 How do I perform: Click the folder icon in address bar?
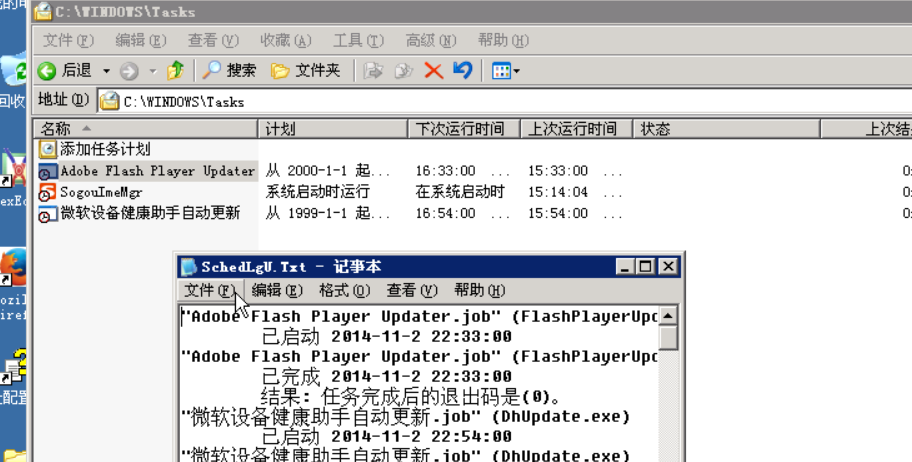109,101
